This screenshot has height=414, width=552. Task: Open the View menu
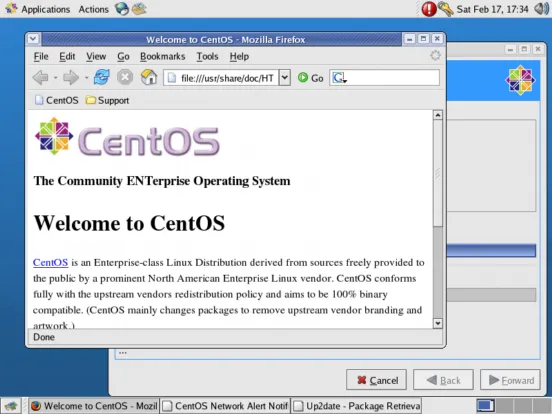point(96,57)
